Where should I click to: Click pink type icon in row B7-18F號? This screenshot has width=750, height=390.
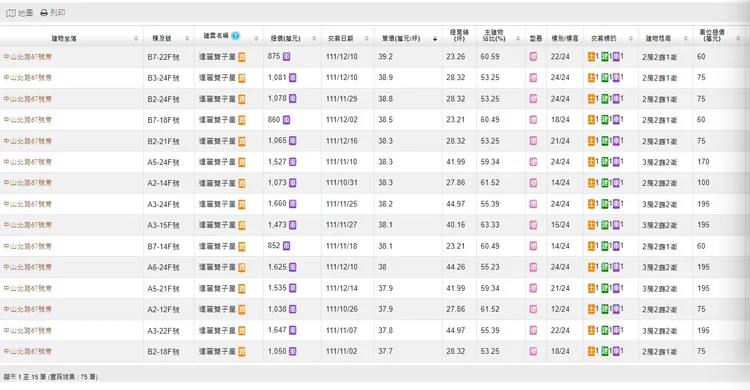pos(533,120)
